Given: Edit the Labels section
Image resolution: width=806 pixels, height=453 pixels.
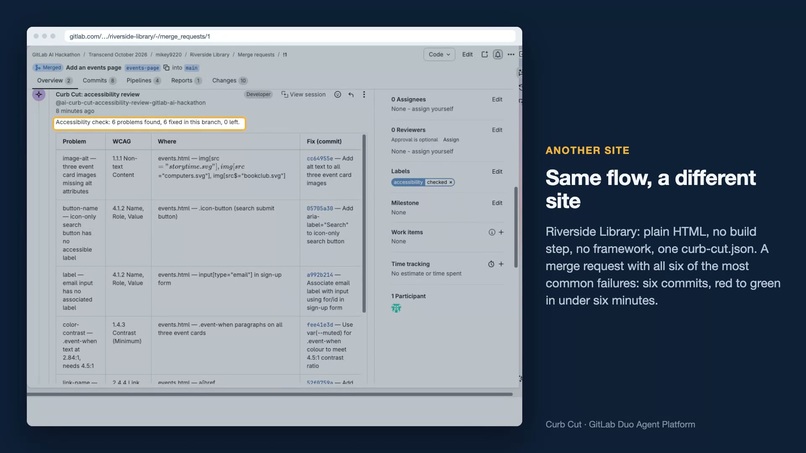Looking at the screenshot, I should coord(497,172).
